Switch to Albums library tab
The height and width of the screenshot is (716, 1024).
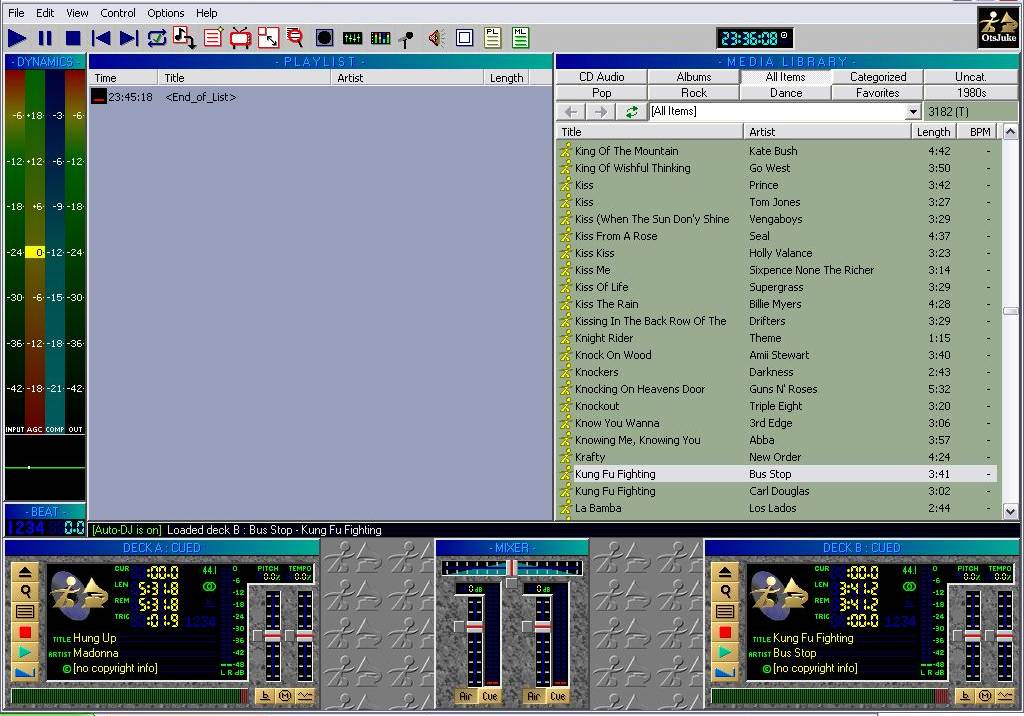pos(694,77)
